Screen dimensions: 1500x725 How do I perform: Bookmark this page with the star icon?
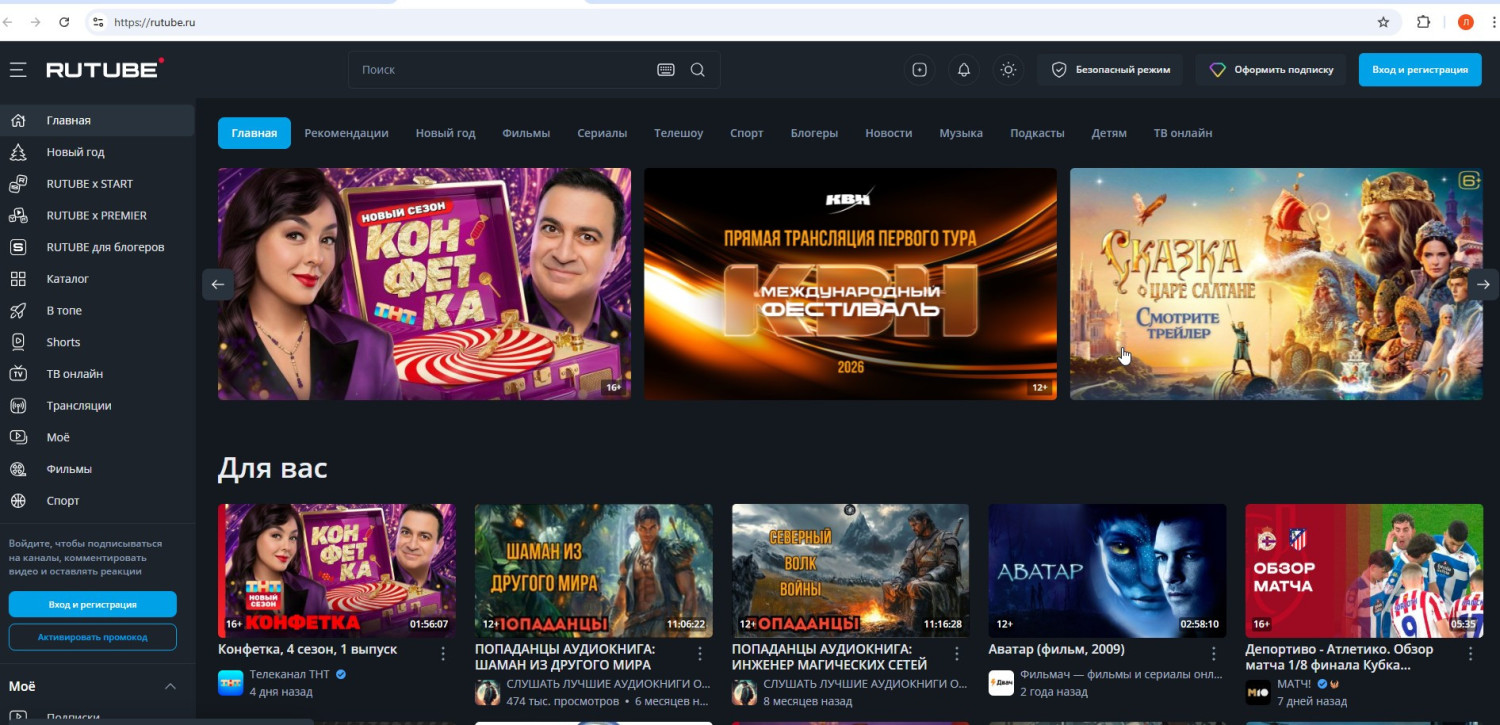[x=1383, y=22]
